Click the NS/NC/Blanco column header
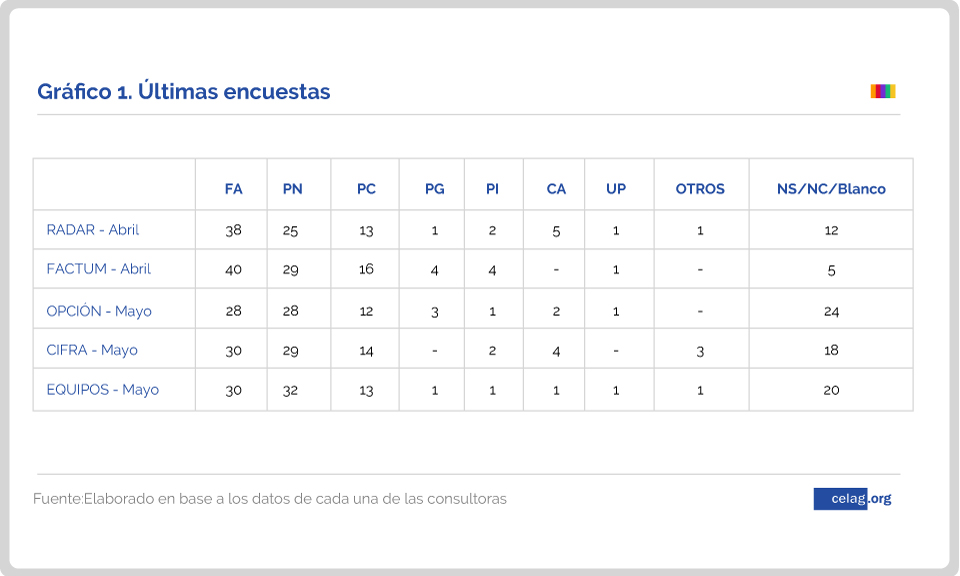The height and width of the screenshot is (576, 960). click(831, 189)
